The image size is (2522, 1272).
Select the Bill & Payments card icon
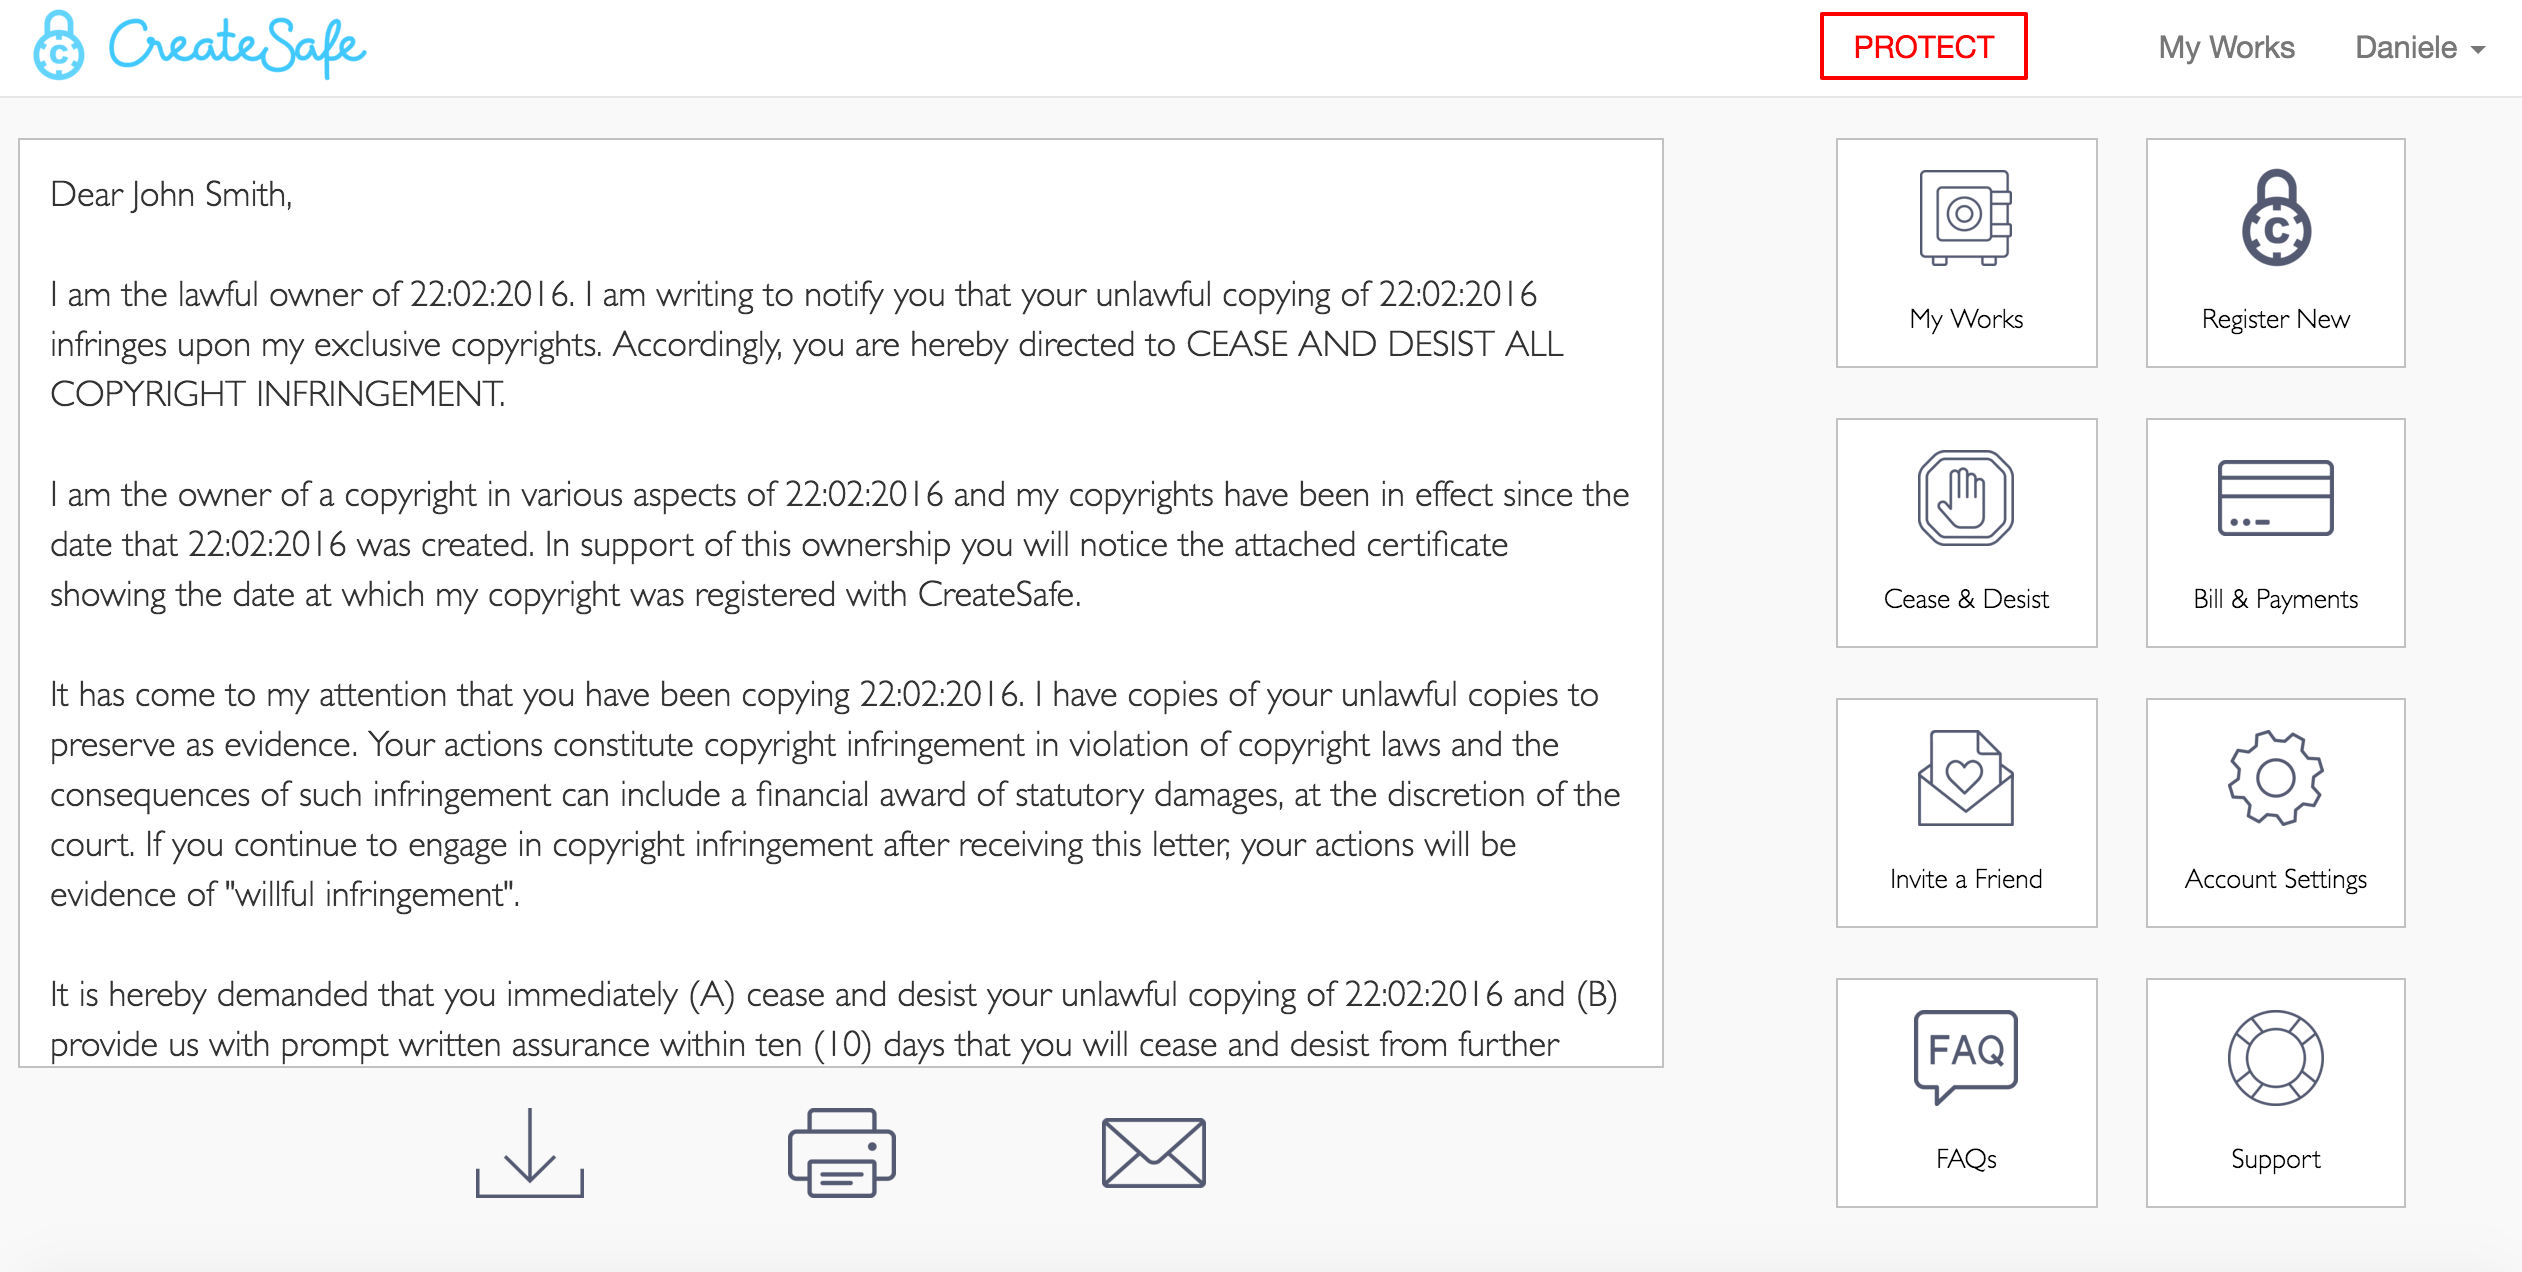pos(2276,498)
